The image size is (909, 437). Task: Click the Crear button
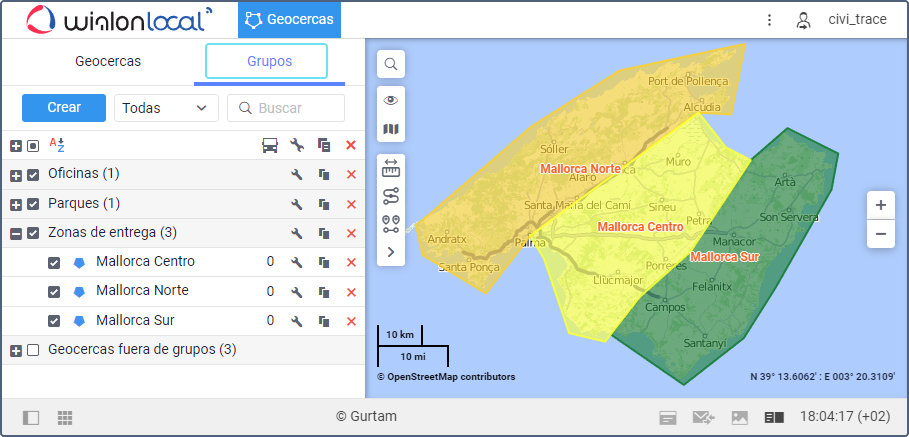[x=64, y=108]
